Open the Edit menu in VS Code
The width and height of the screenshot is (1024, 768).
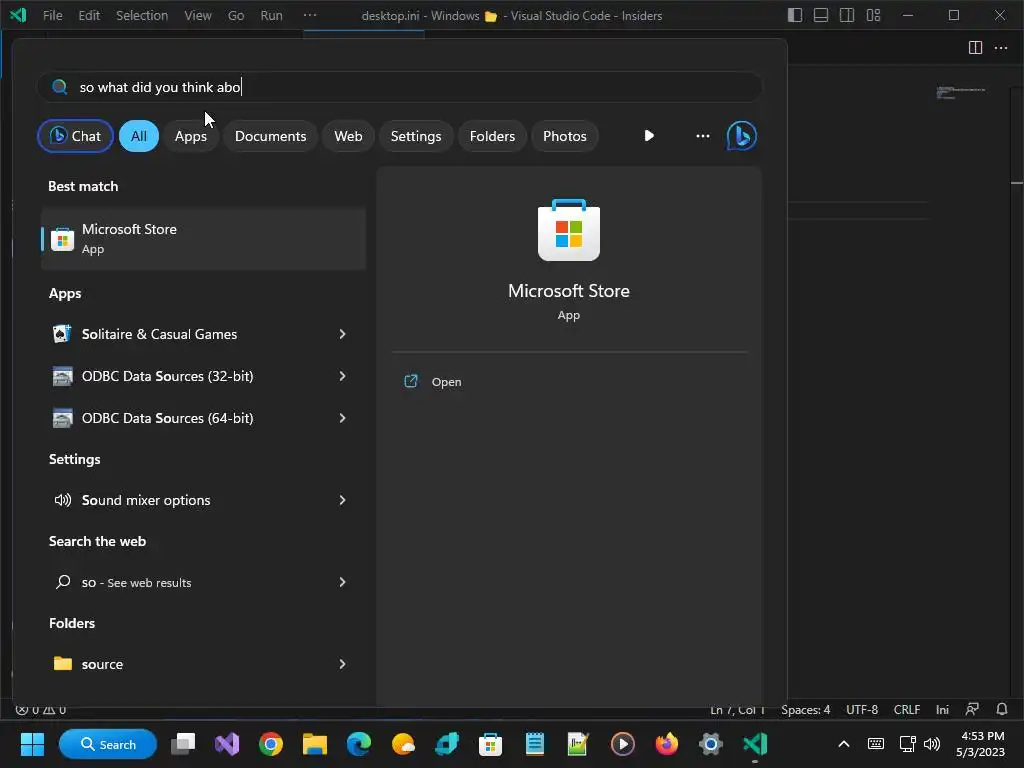click(x=89, y=15)
